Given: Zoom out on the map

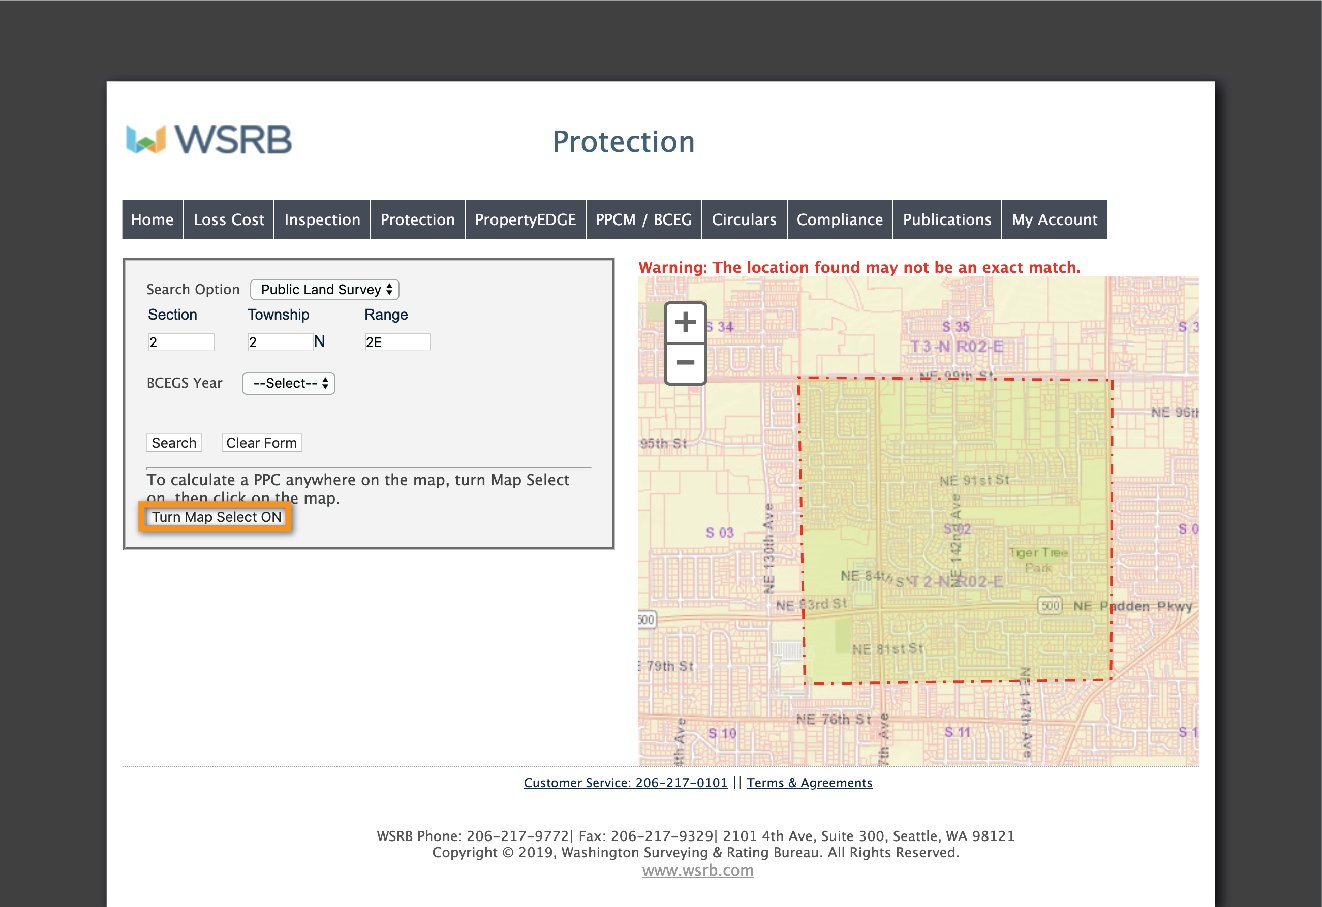Looking at the screenshot, I should (685, 363).
